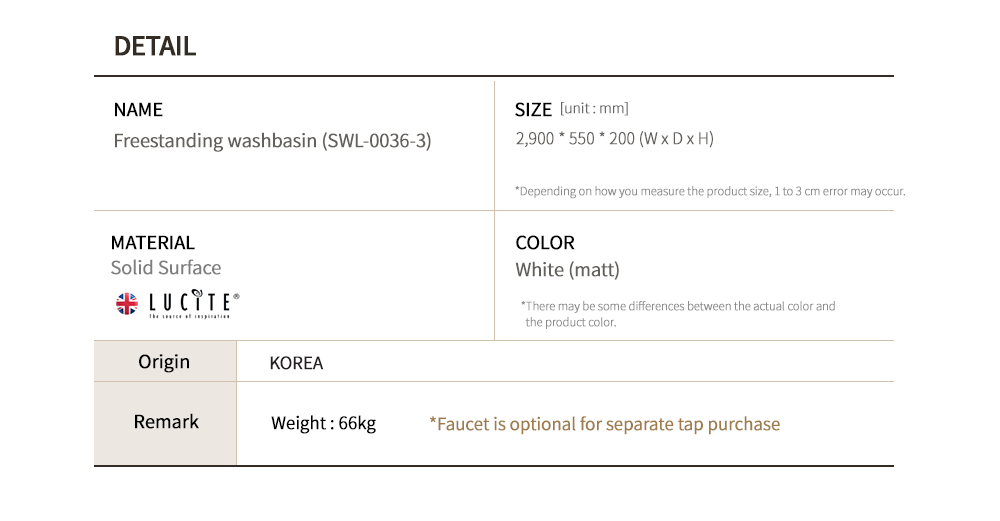Click the MATERIAL label
Viewport: 1000px width, 521px height.
[x=153, y=243]
